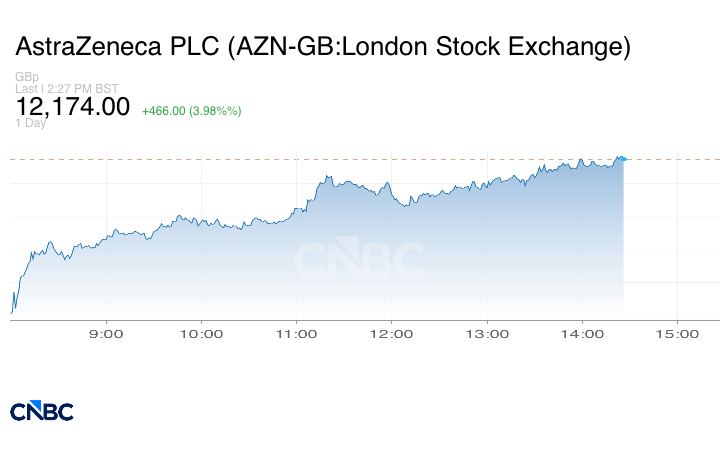Screen dimensions: 720x450
Task: Click the opening low point at chart start
Action: [x=11, y=313]
